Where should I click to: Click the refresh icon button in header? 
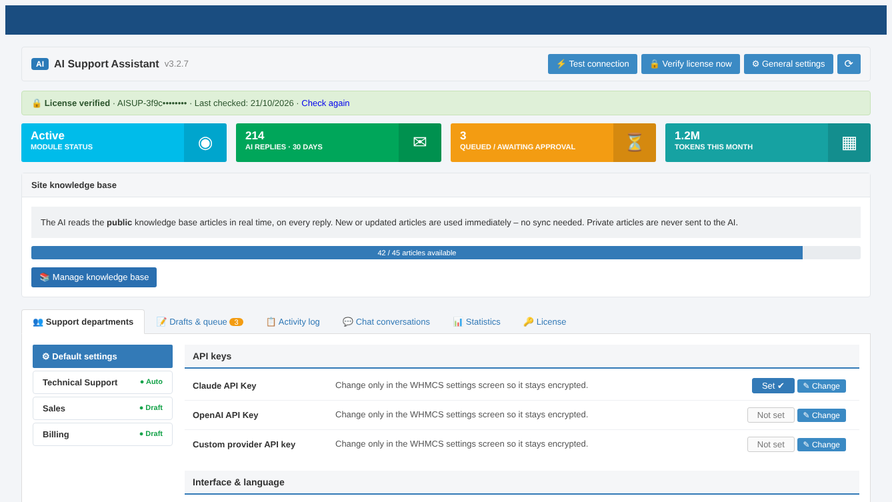[848, 64]
